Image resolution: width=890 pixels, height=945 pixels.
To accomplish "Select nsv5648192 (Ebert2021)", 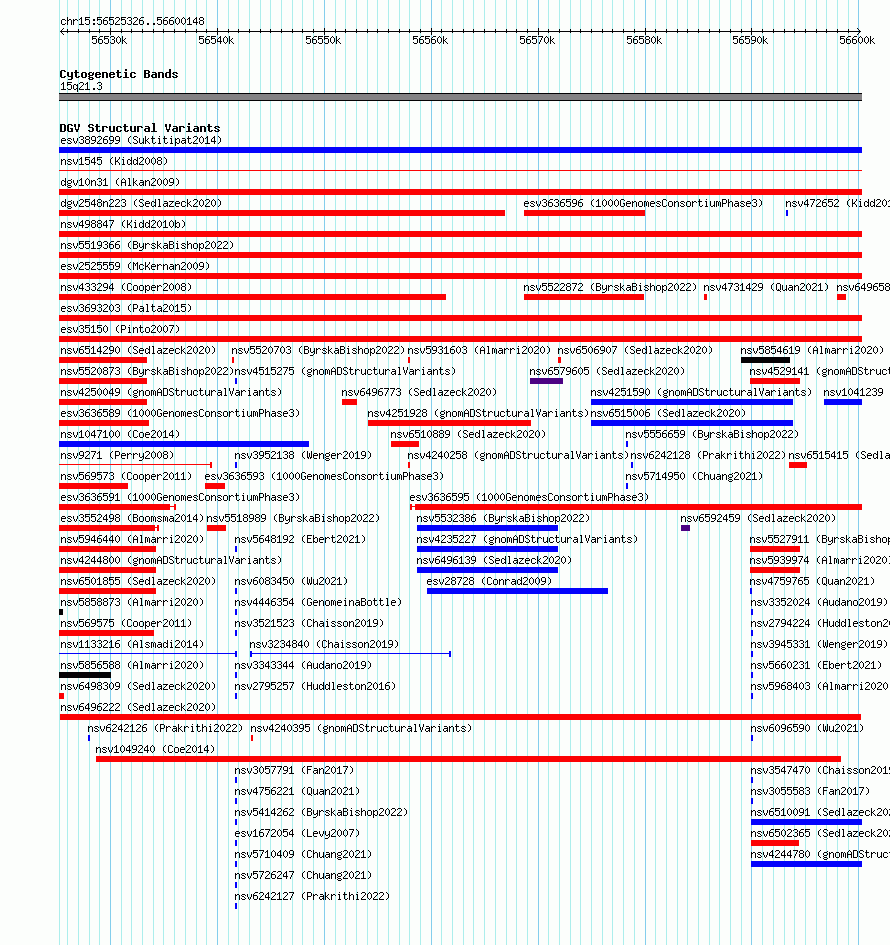I will pyautogui.click(x=300, y=540).
